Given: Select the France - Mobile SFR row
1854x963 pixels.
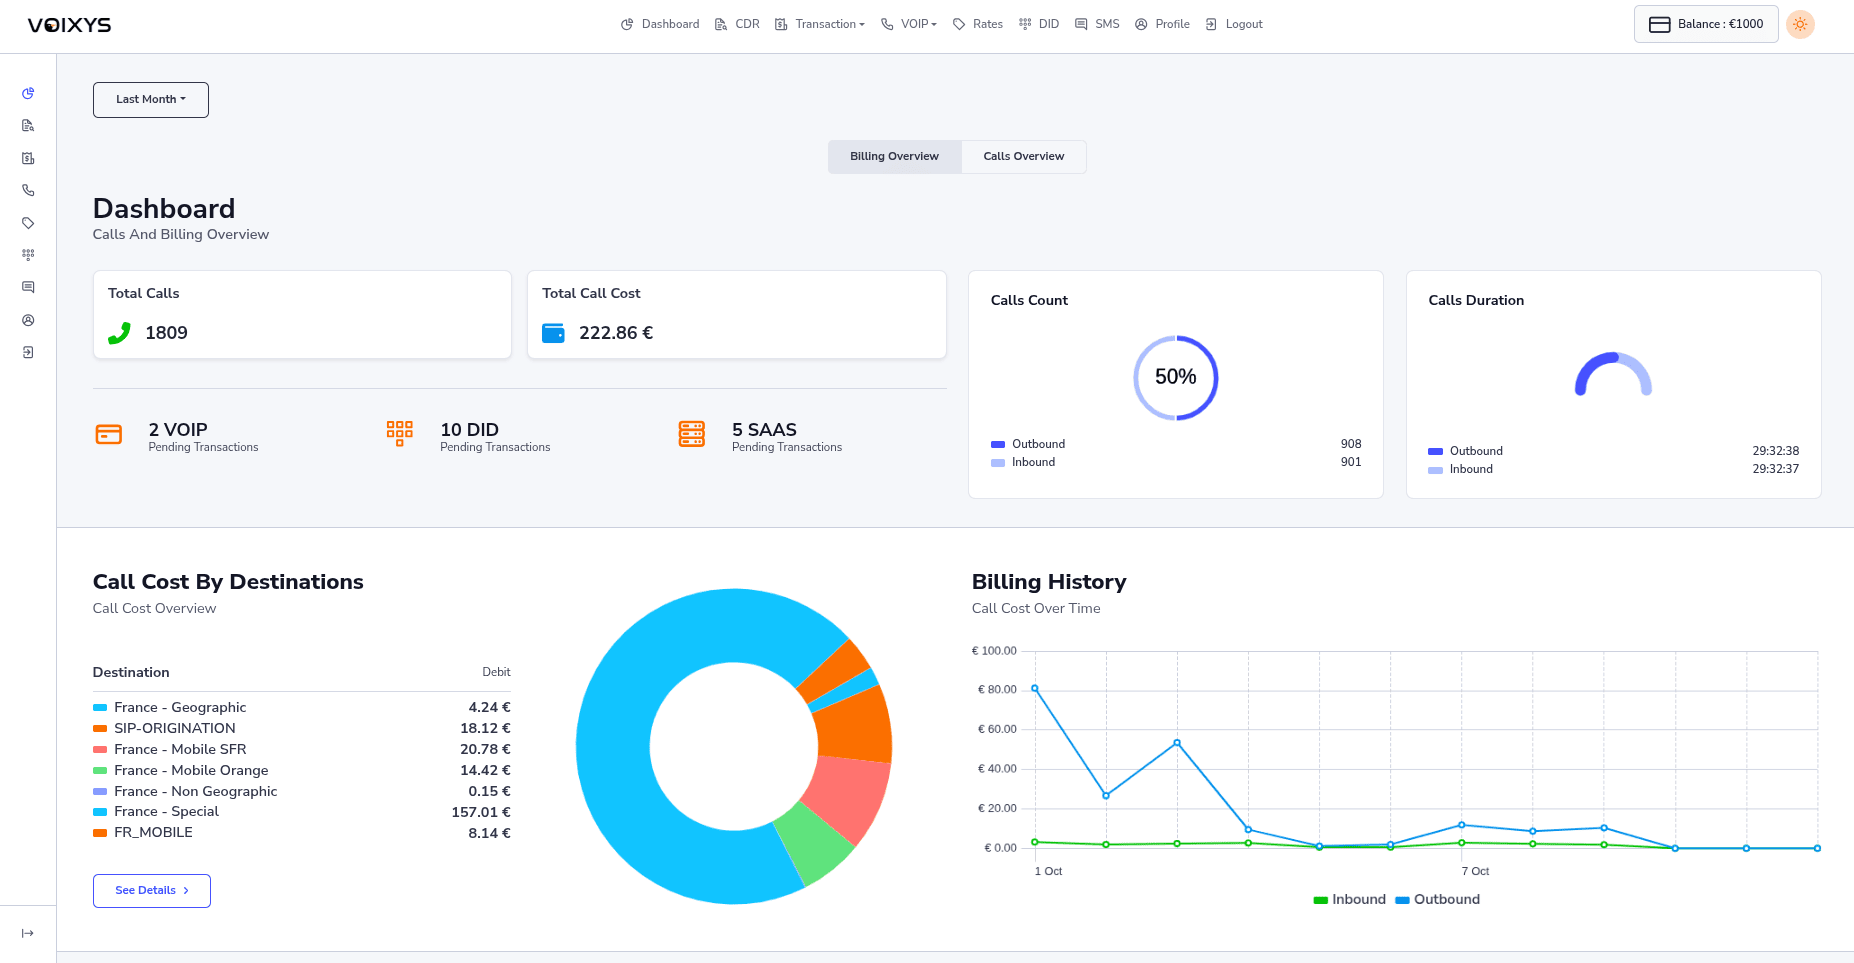Looking at the screenshot, I should tap(302, 750).
